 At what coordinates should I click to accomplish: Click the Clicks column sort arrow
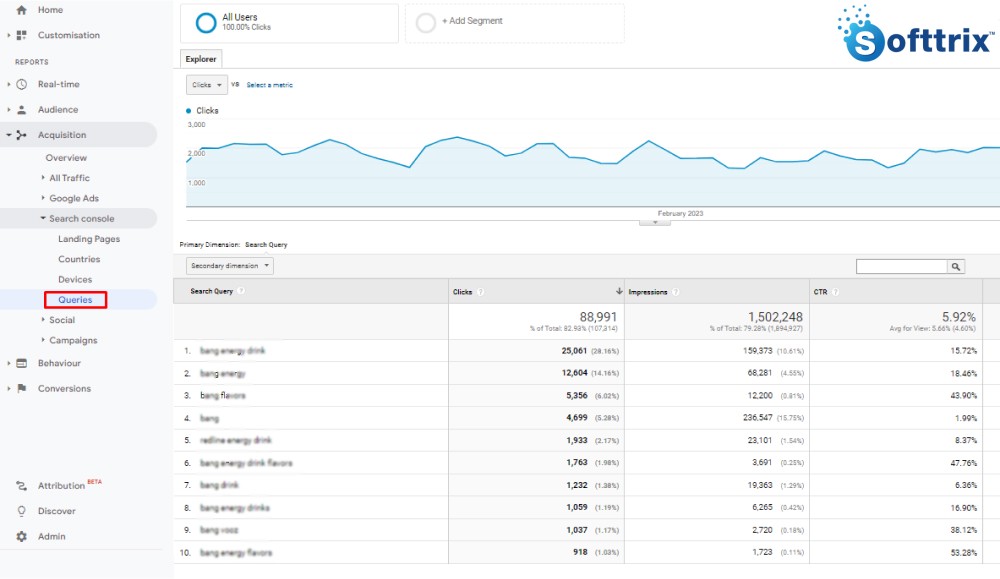pos(619,291)
